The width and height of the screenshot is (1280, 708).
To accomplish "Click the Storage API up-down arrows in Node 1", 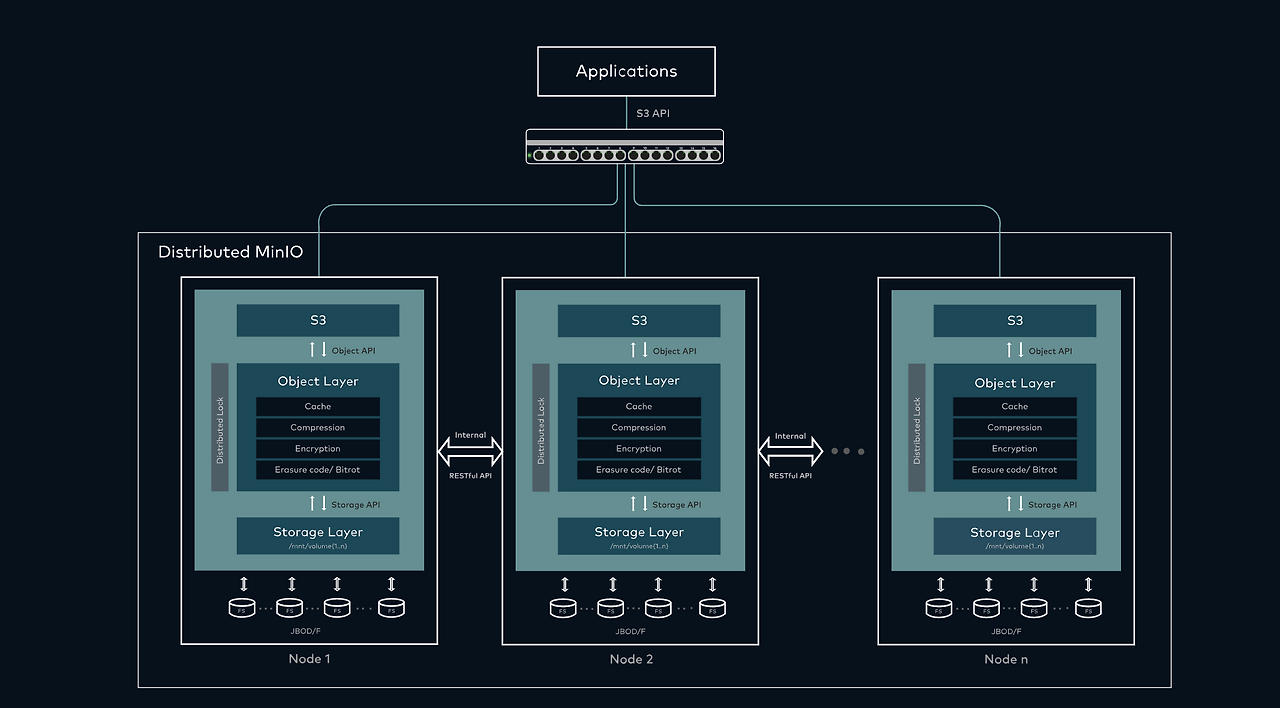I will click(x=317, y=504).
